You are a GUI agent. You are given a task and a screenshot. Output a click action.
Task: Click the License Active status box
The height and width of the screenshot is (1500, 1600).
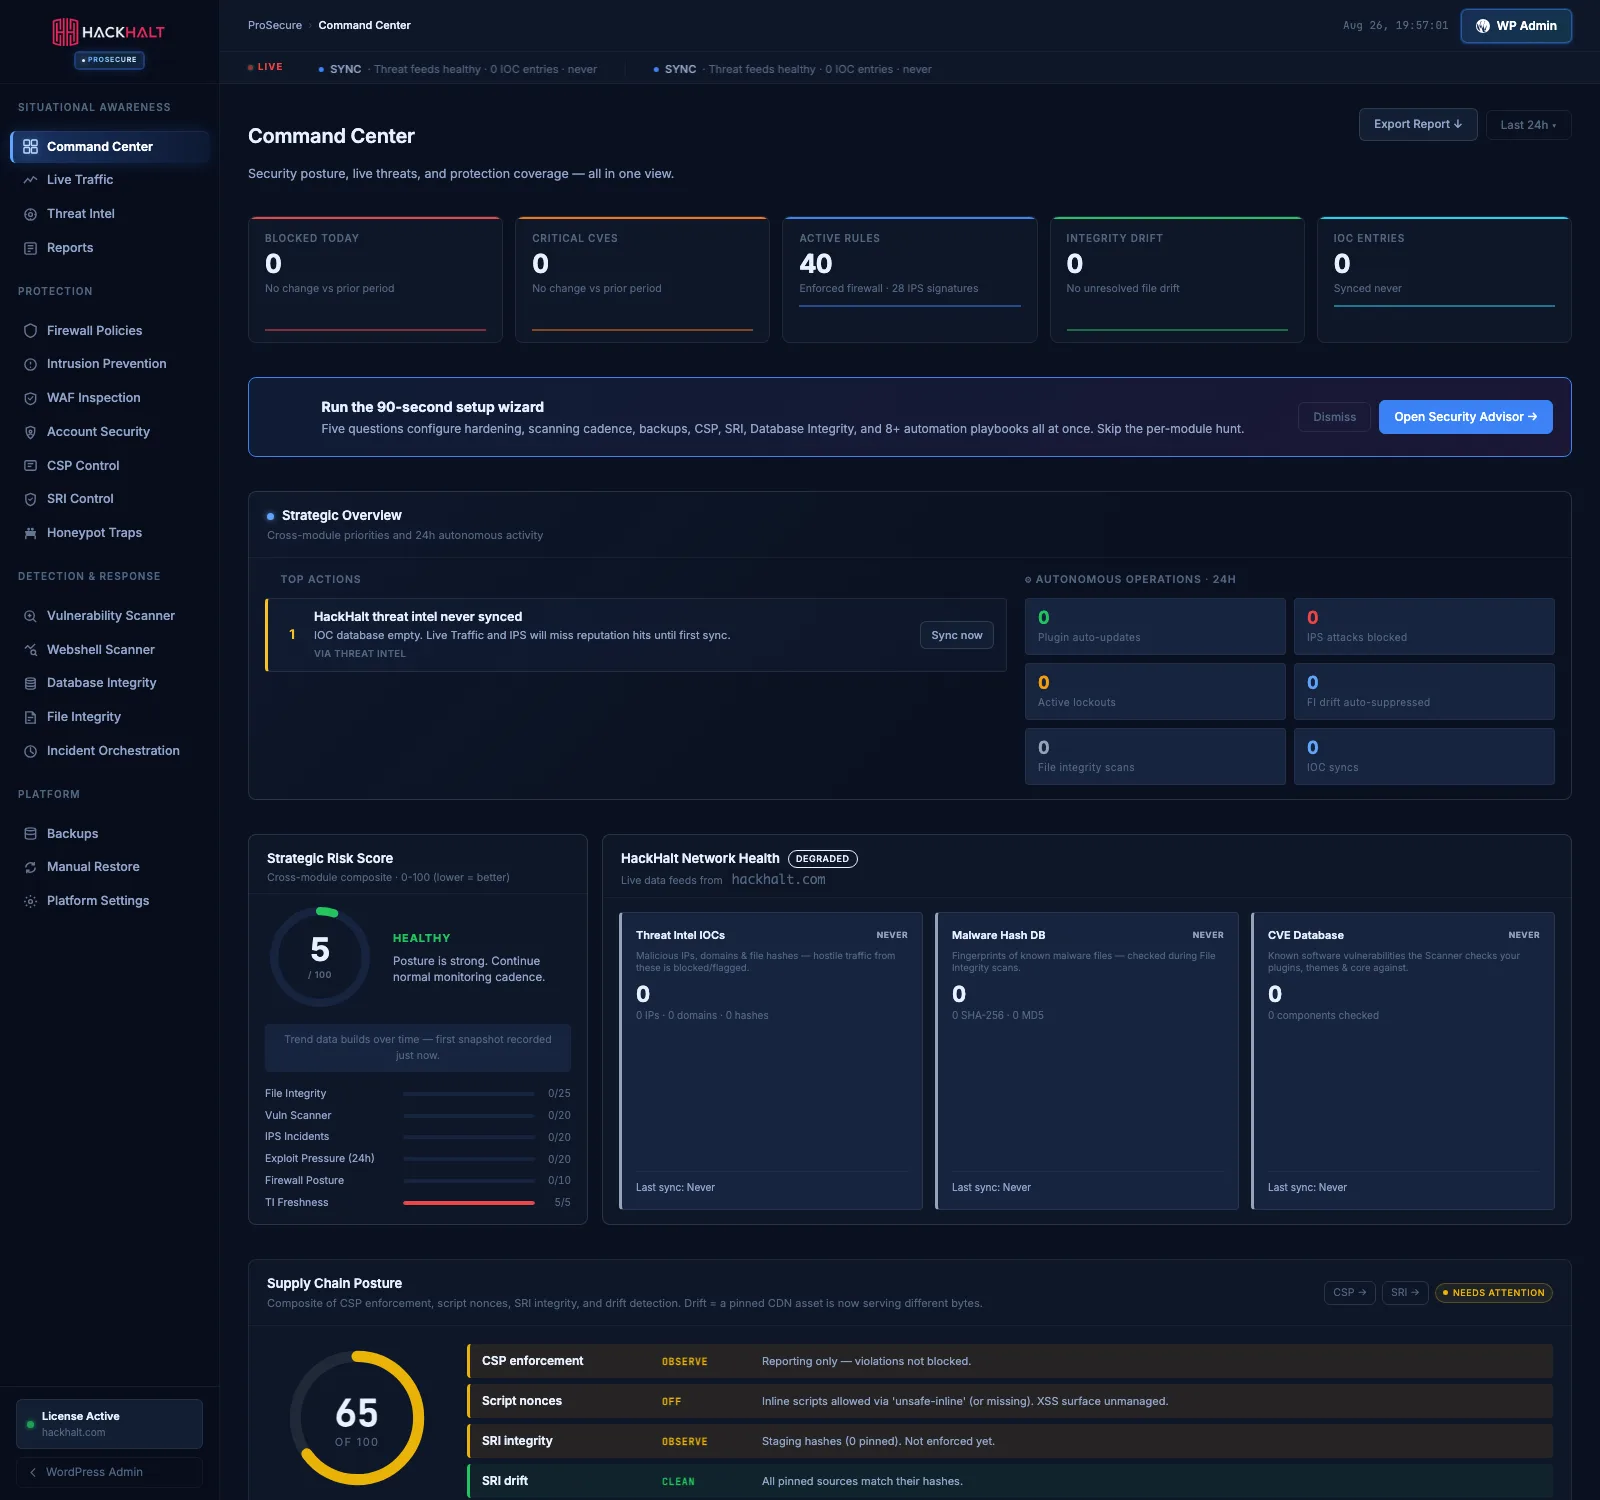point(109,1424)
